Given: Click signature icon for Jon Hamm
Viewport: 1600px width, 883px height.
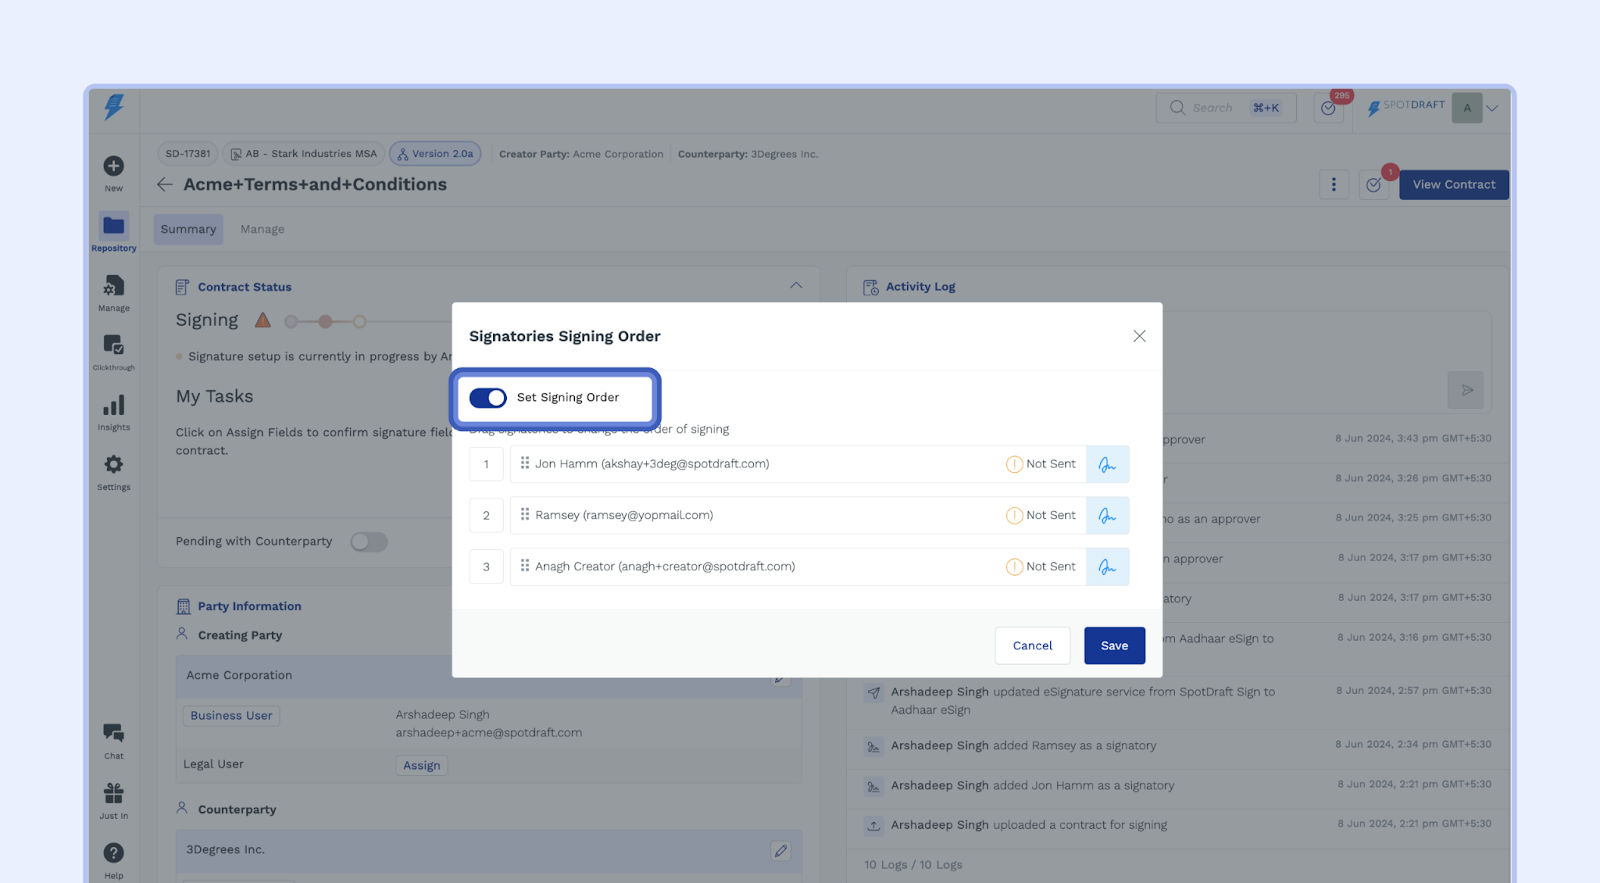Looking at the screenshot, I should click(1107, 464).
